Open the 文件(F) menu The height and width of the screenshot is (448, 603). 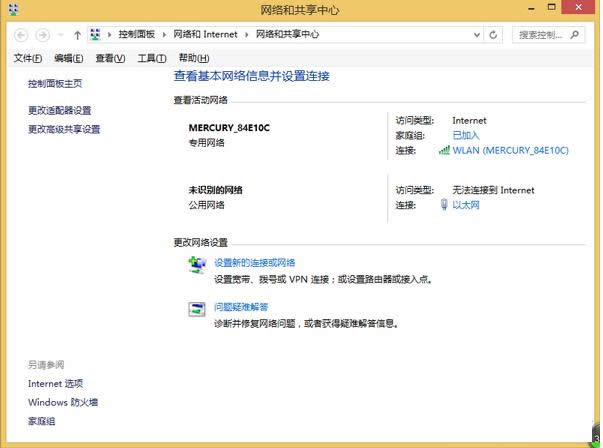click(28, 58)
